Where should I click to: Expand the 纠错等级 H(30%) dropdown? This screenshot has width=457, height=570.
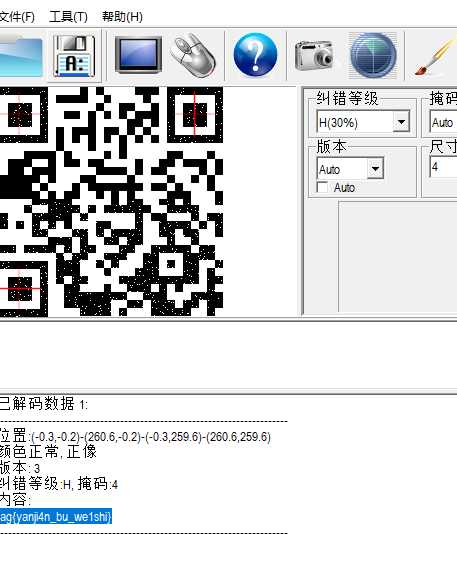coord(401,122)
